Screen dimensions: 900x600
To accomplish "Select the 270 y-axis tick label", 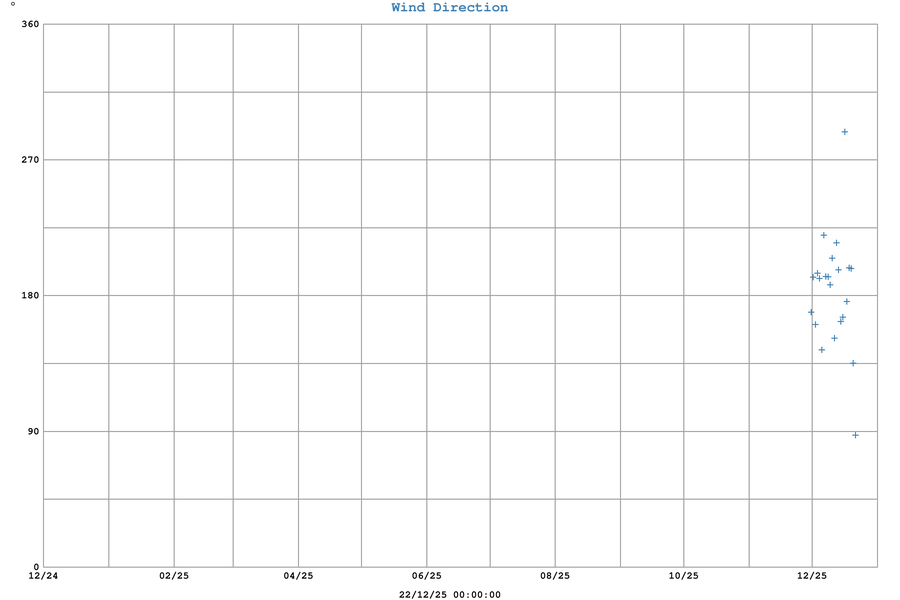I will click(x=30, y=160).
